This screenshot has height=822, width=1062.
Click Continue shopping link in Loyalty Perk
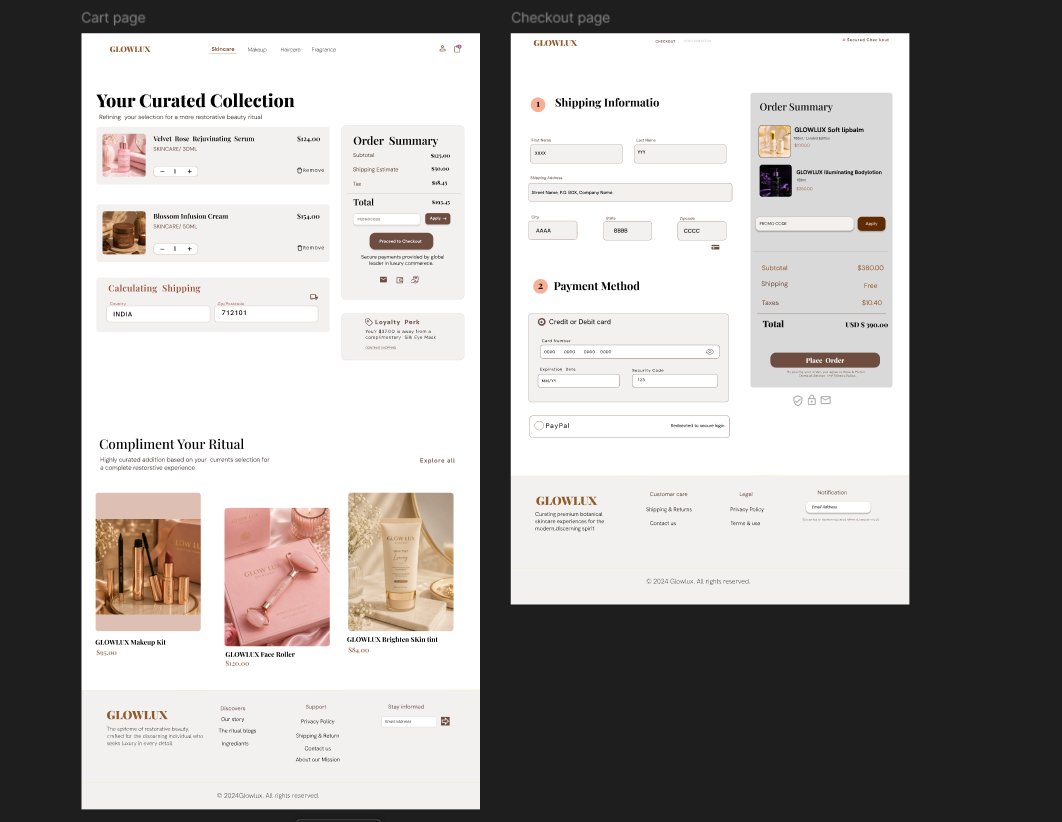click(x=381, y=347)
